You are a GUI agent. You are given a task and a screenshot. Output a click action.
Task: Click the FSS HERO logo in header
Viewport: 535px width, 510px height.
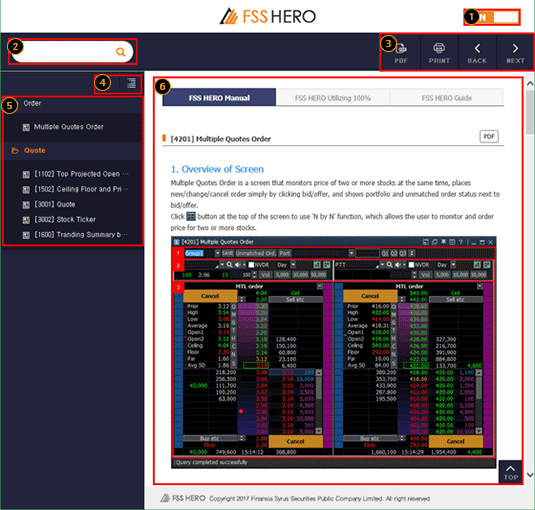click(x=268, y=16)
